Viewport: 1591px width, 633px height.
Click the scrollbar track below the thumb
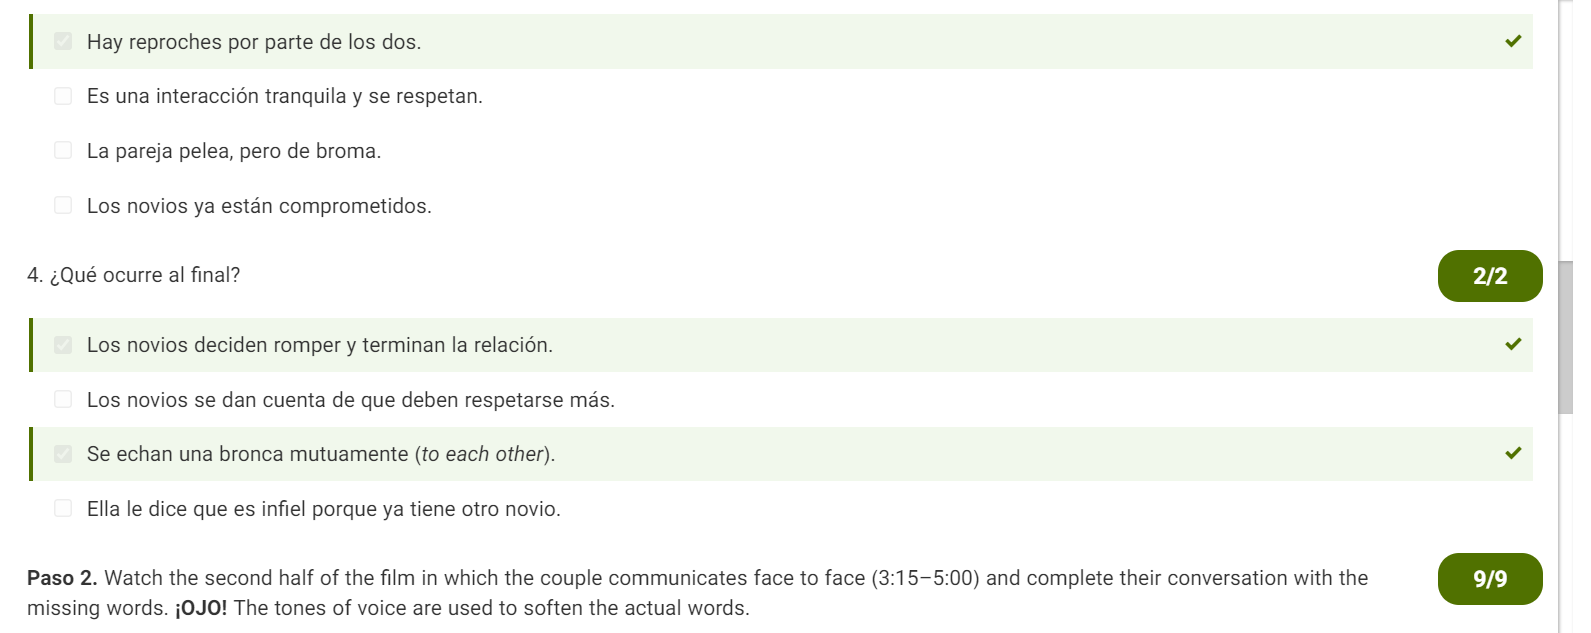click(1565, 520)
